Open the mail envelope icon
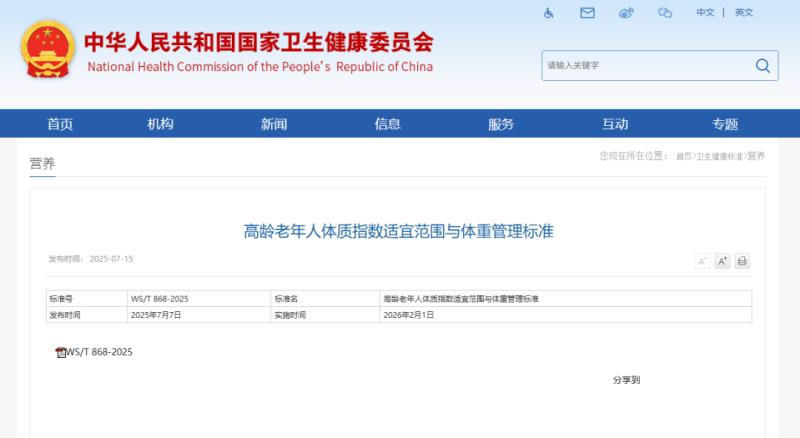The height and width of the screenshot is (438, 800). (x=588, y=13)
